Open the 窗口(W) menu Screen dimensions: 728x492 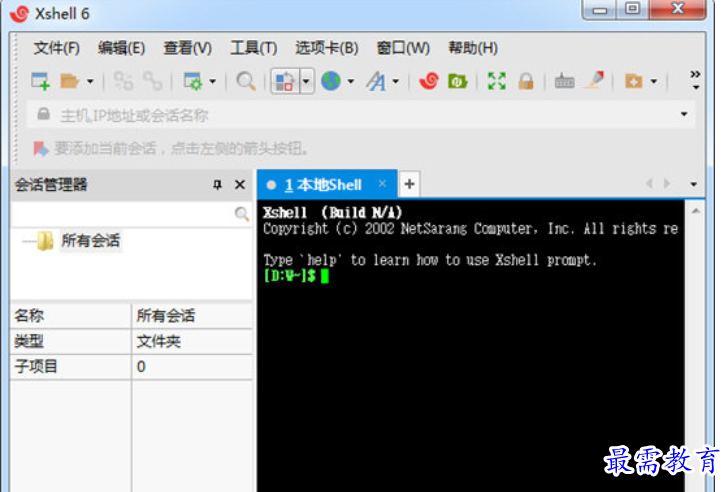[x=403, y=48]
